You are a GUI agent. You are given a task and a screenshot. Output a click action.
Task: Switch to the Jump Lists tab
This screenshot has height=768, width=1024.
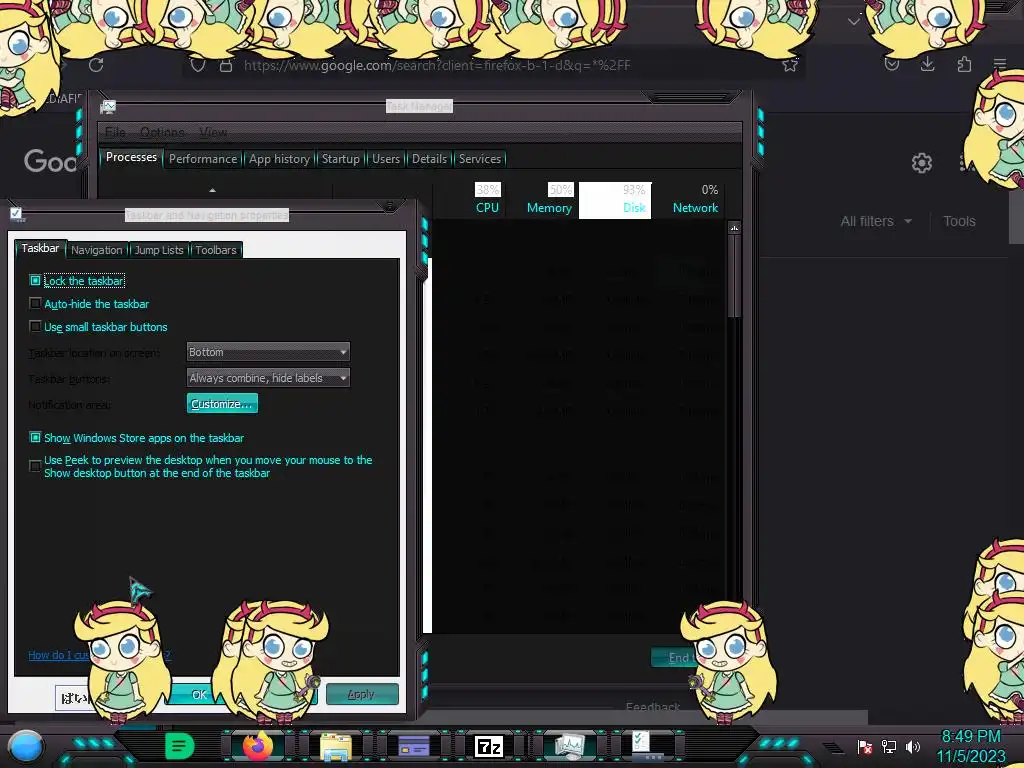click(x=159, y=249)
